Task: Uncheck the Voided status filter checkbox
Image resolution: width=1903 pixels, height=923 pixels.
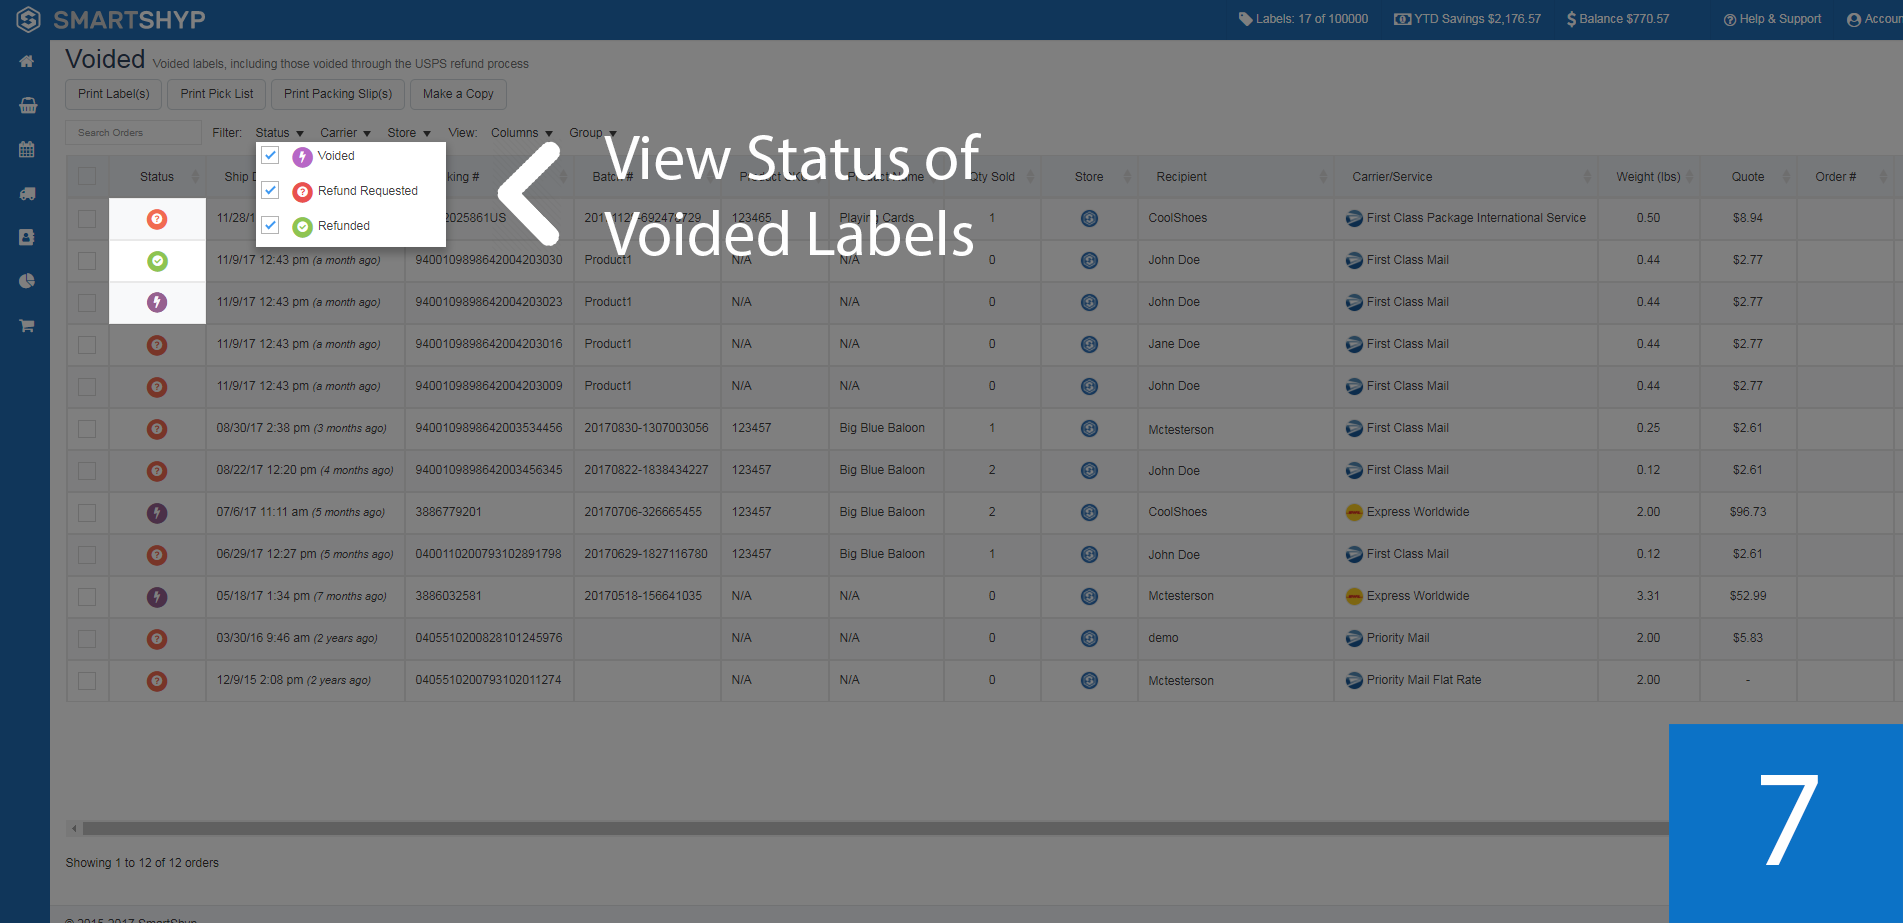Action: [270, 155]
